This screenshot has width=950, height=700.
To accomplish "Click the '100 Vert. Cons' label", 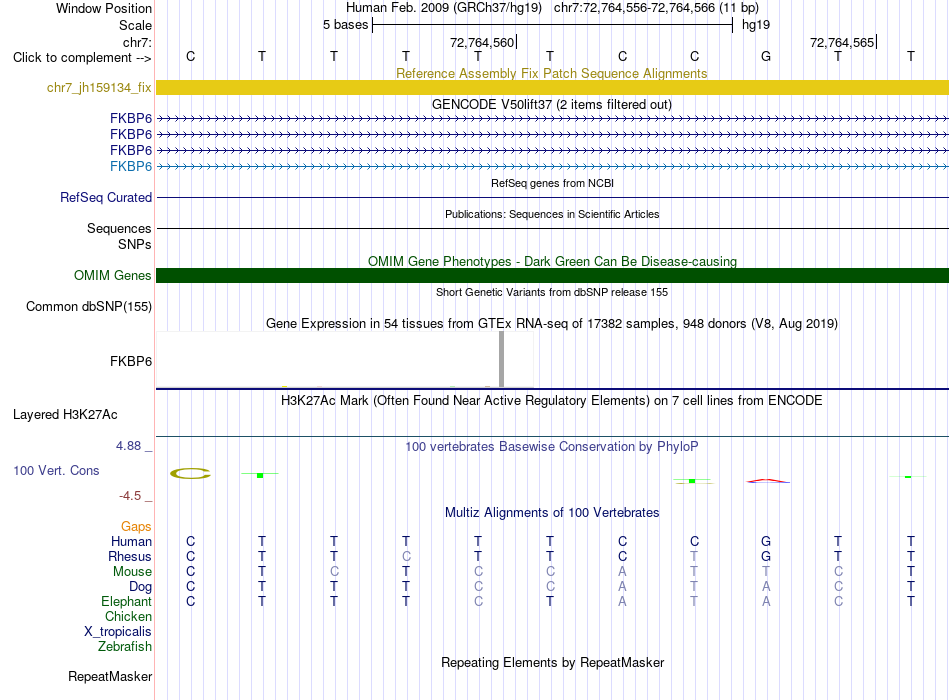I will tap(56, 470).
